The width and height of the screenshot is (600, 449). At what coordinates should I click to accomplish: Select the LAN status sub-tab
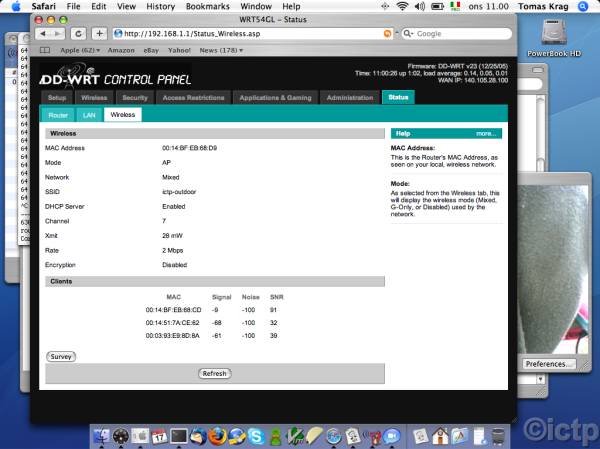(89, 115)
